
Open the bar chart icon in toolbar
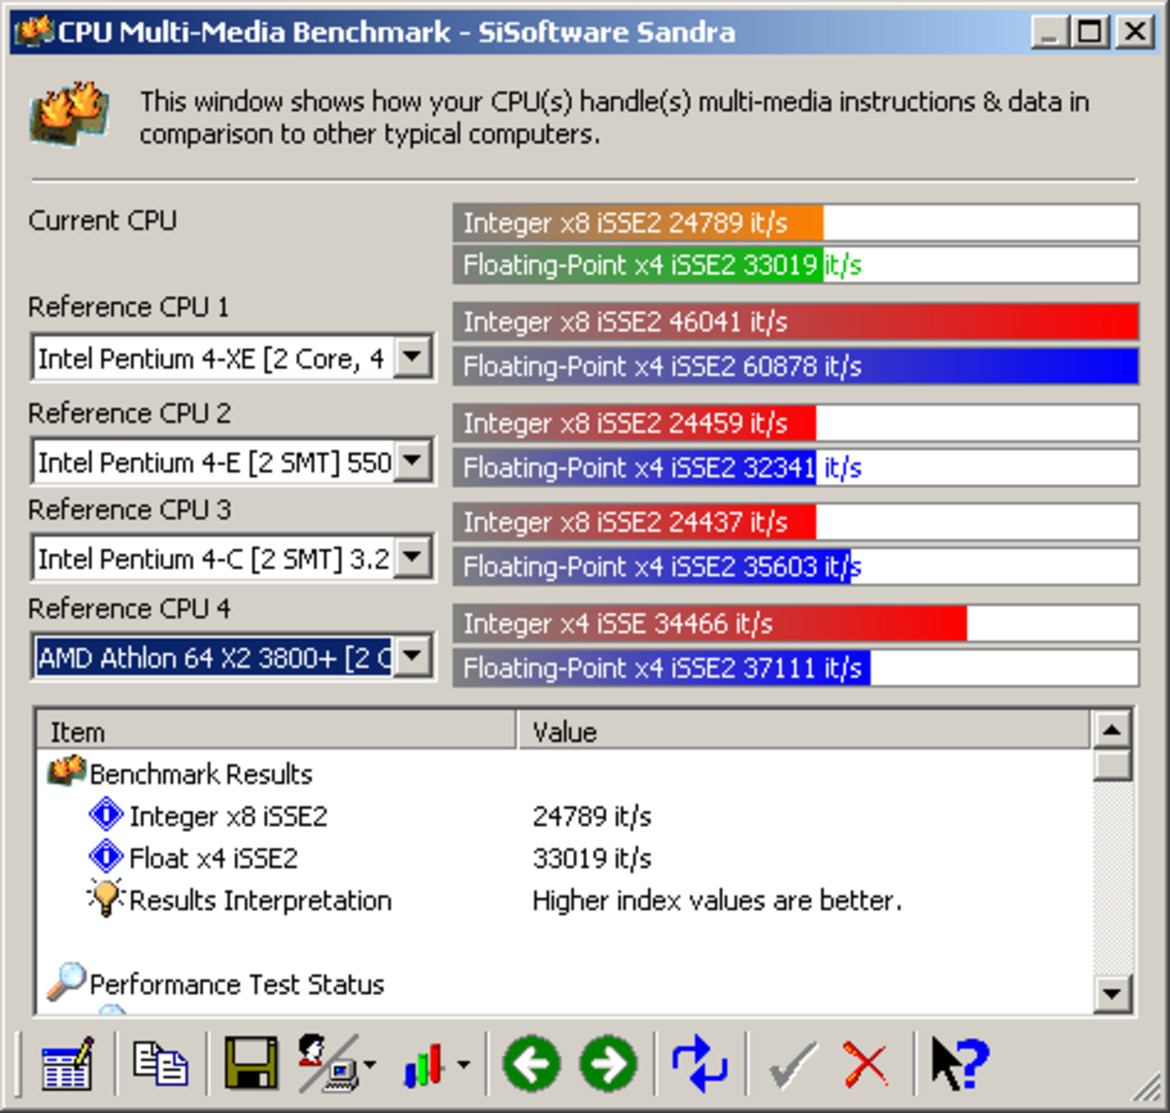(x=425, y=1064)
